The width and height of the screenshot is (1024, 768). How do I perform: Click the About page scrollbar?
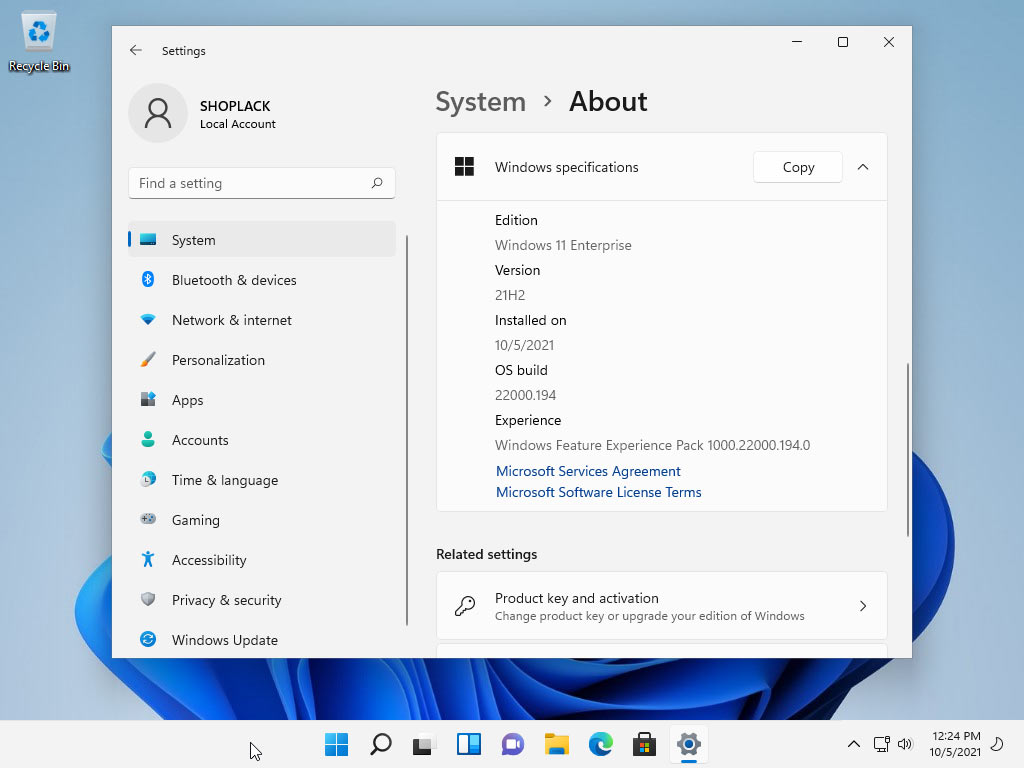pyautogui.click(x=908, y=449)
